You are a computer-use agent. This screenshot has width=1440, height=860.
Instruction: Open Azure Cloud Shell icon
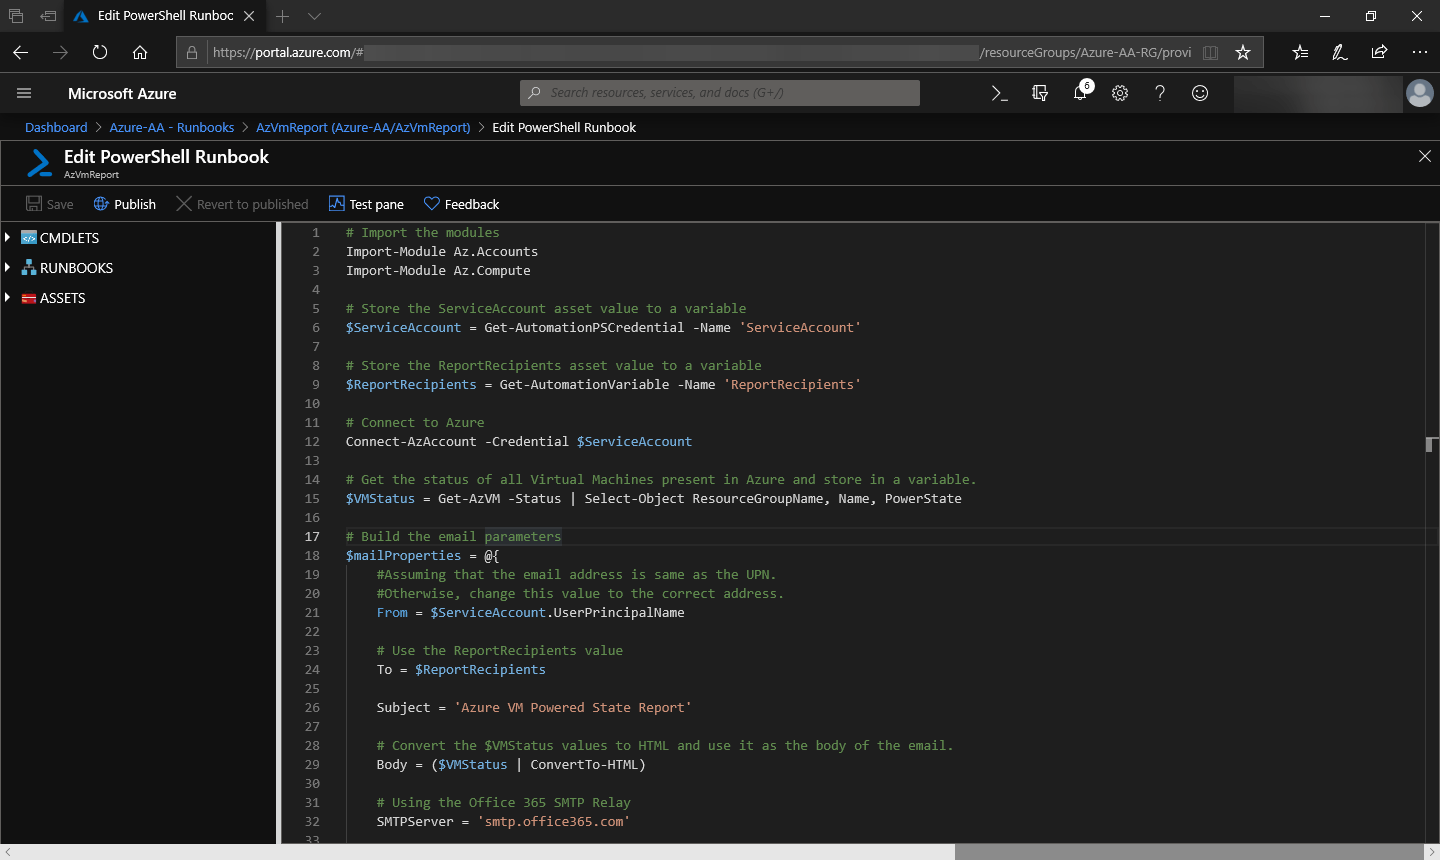999,93
